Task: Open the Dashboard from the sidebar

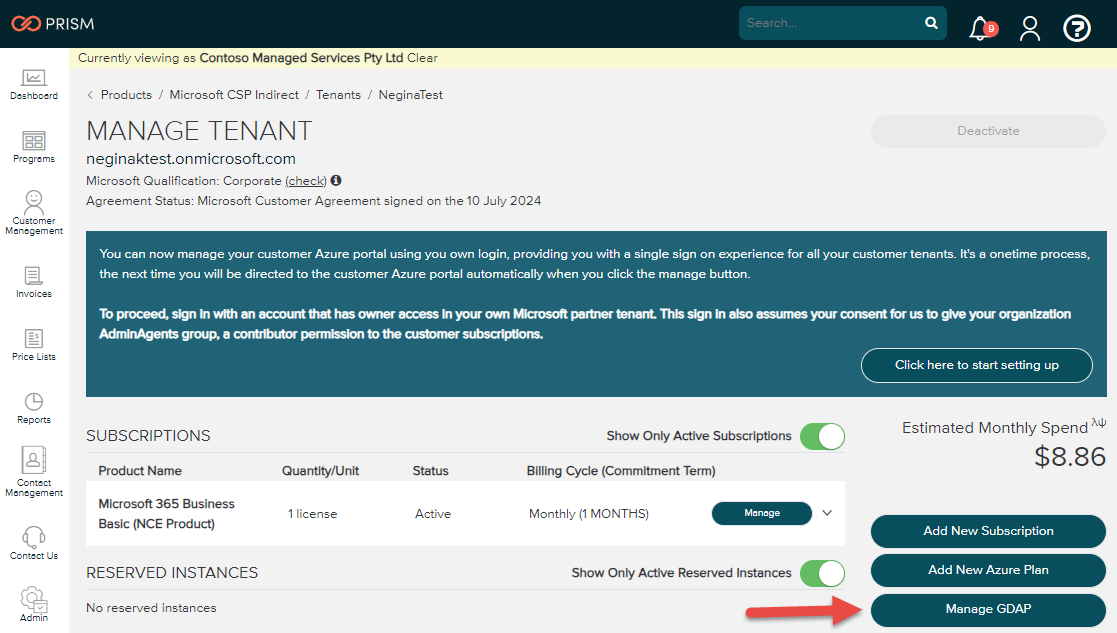Action: 33,84
